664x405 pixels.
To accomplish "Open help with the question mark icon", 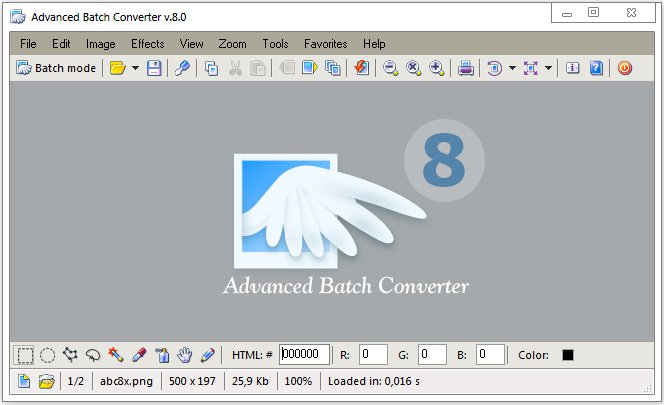I will tap(596, 68).
